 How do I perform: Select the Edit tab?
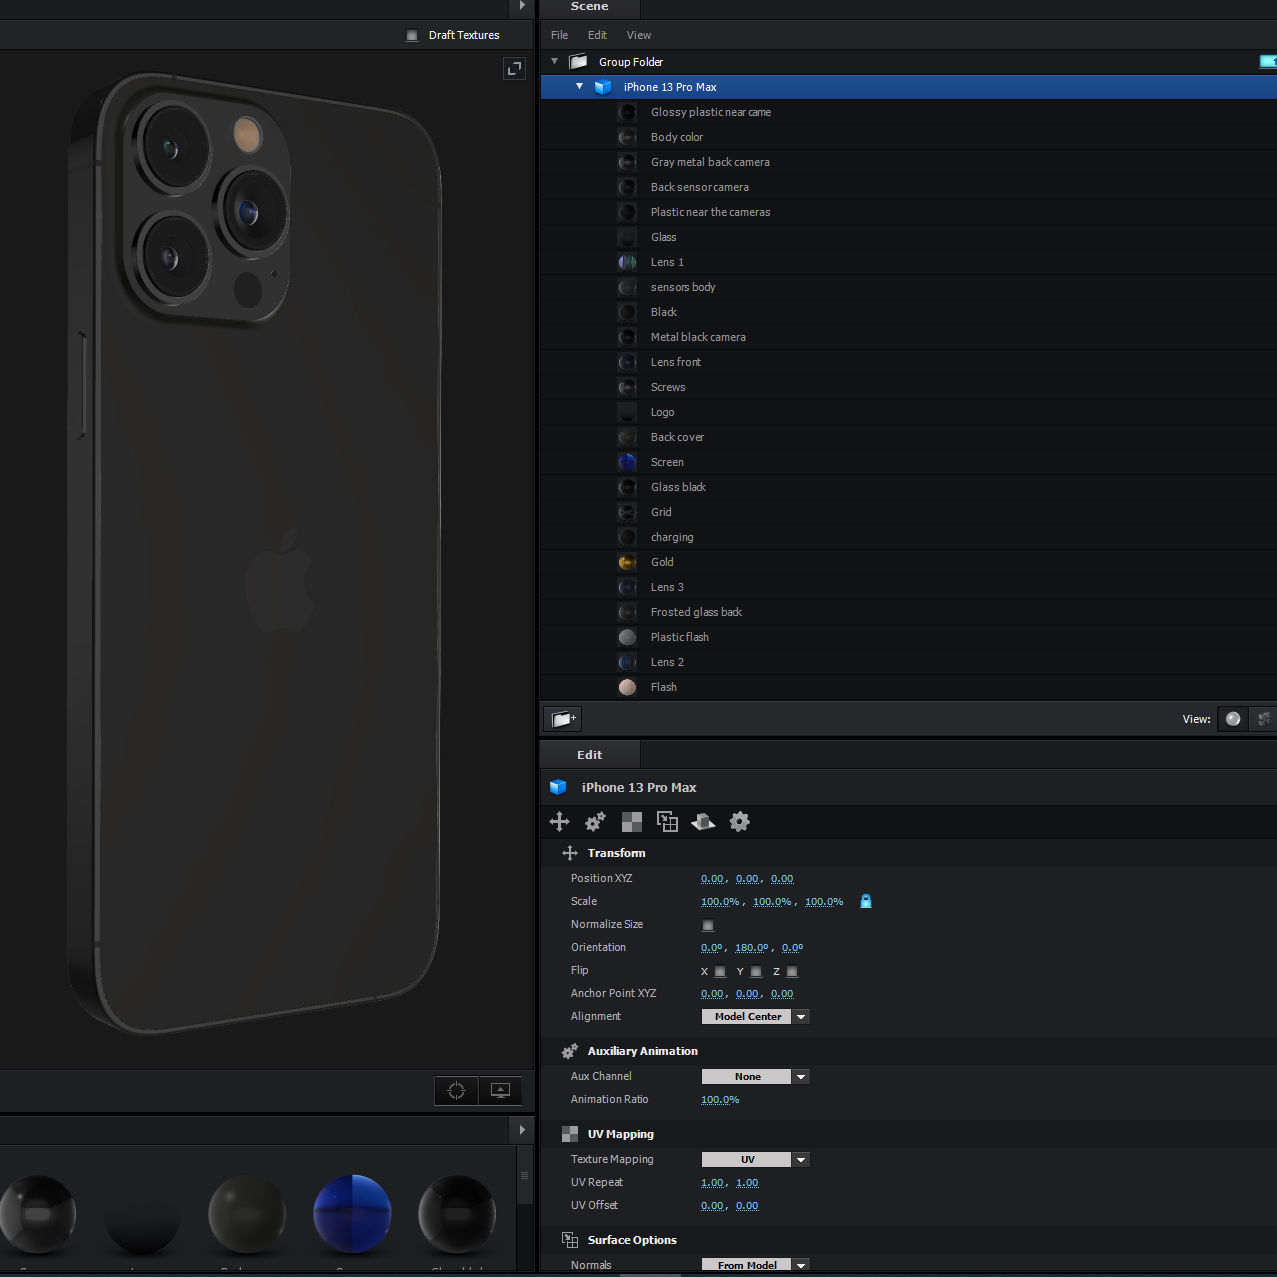tap(589, 755)
